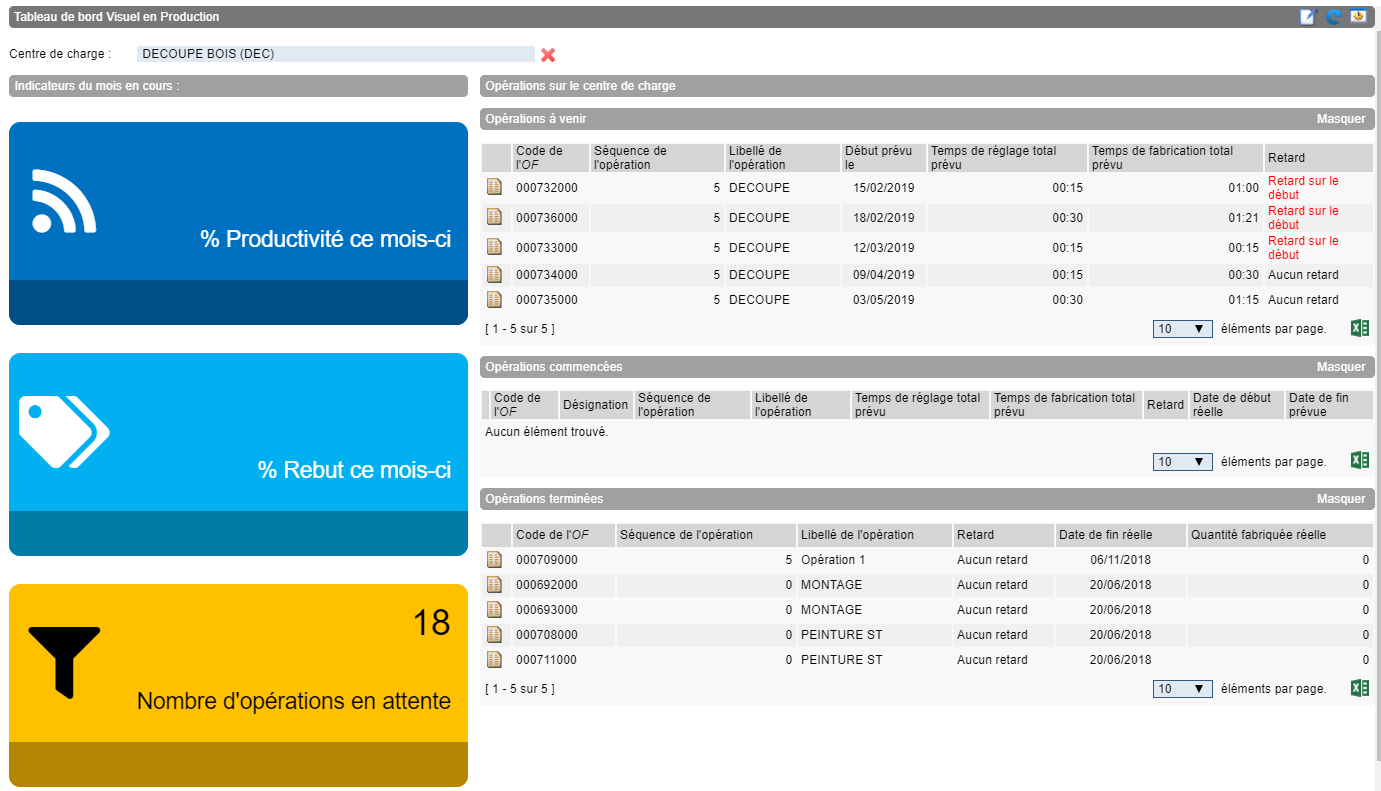Screen dimensions: 1381x791
Task: Hide Opérations terminées with Masquer
Action: click(x=1340, y=499)
